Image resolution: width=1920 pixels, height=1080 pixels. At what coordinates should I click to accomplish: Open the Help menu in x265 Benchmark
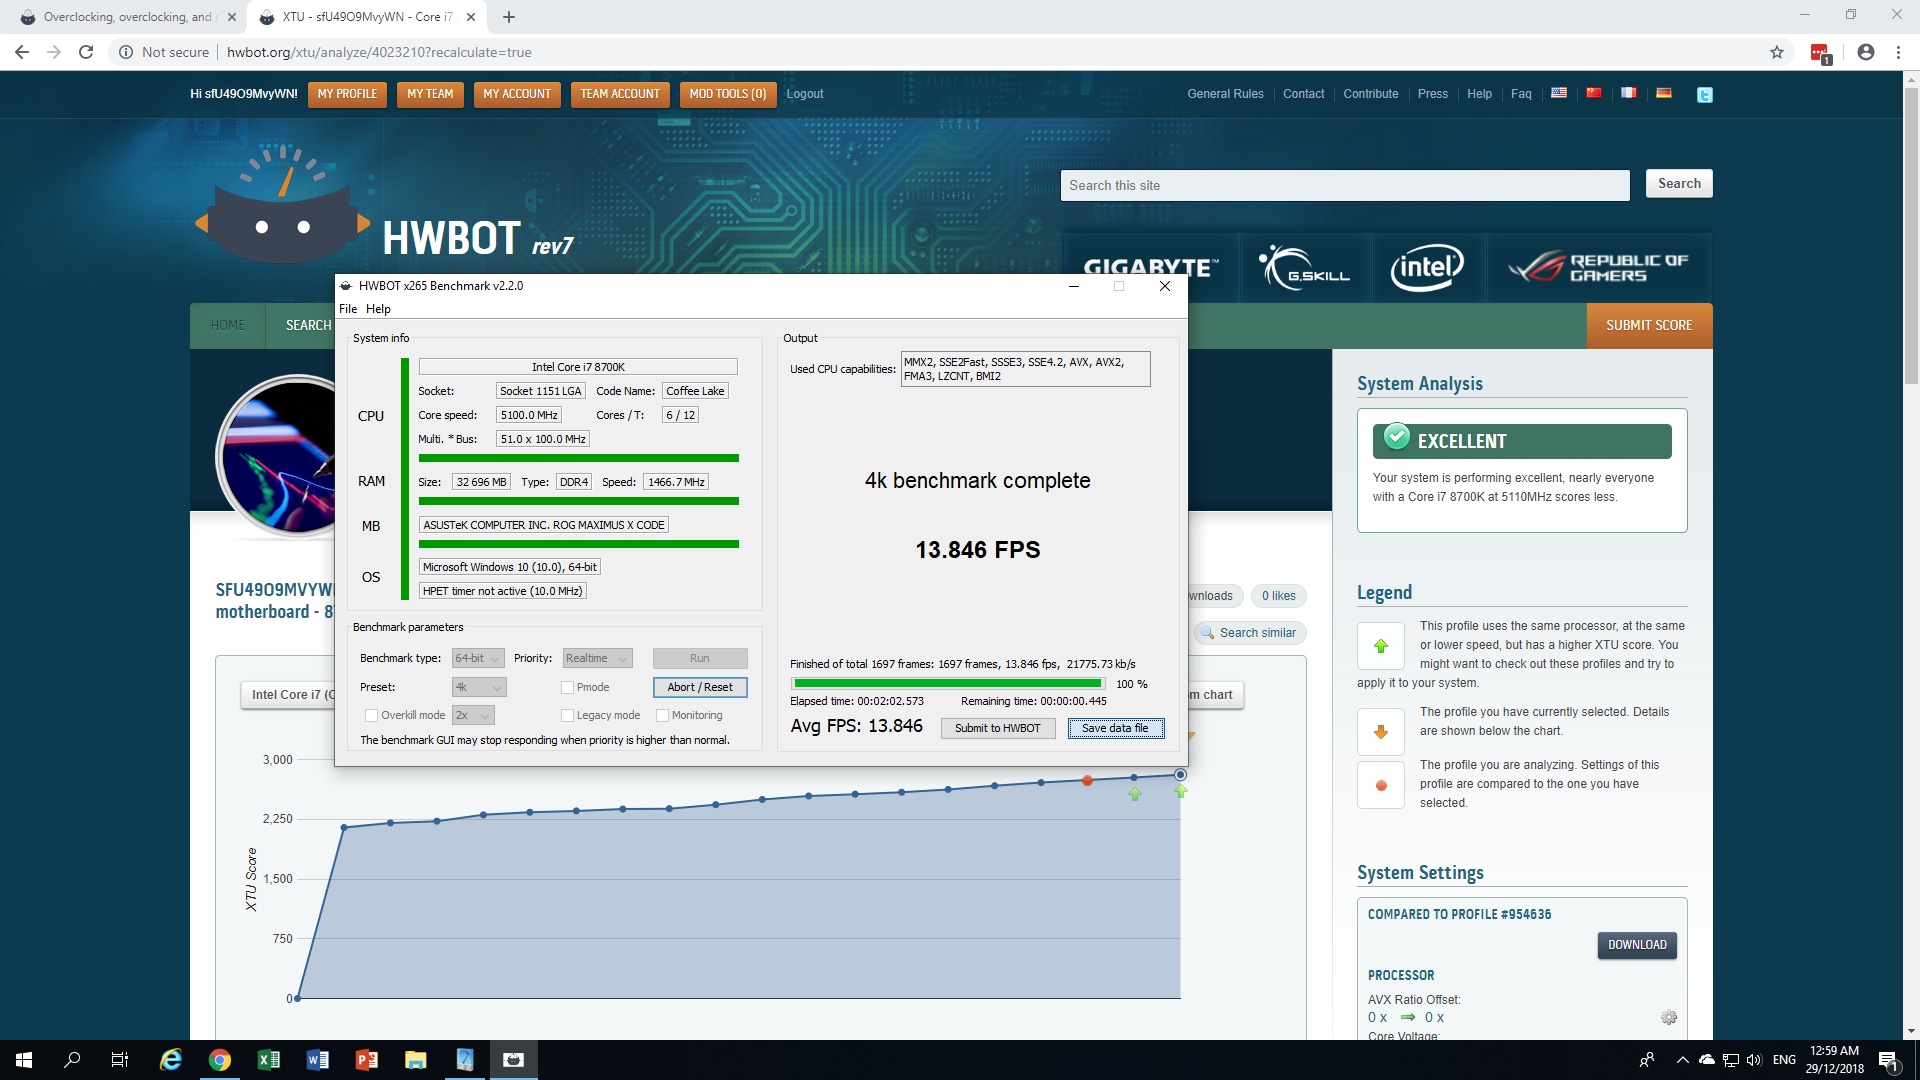[378, 309]
